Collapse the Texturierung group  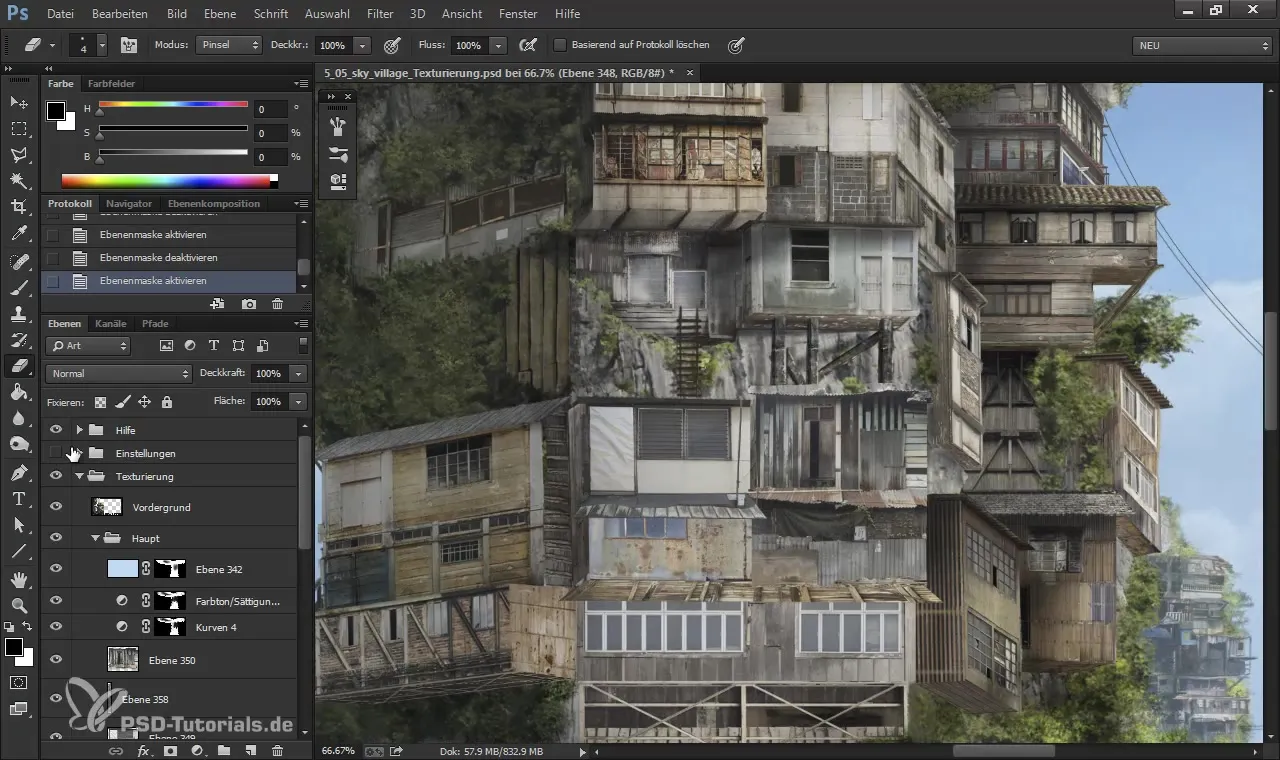[x=79, y=476]
